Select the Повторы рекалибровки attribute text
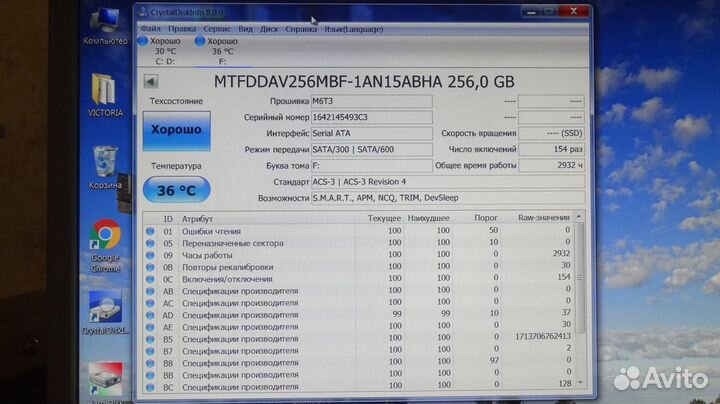This screenshot has width=720, height=404. [228, 267]
